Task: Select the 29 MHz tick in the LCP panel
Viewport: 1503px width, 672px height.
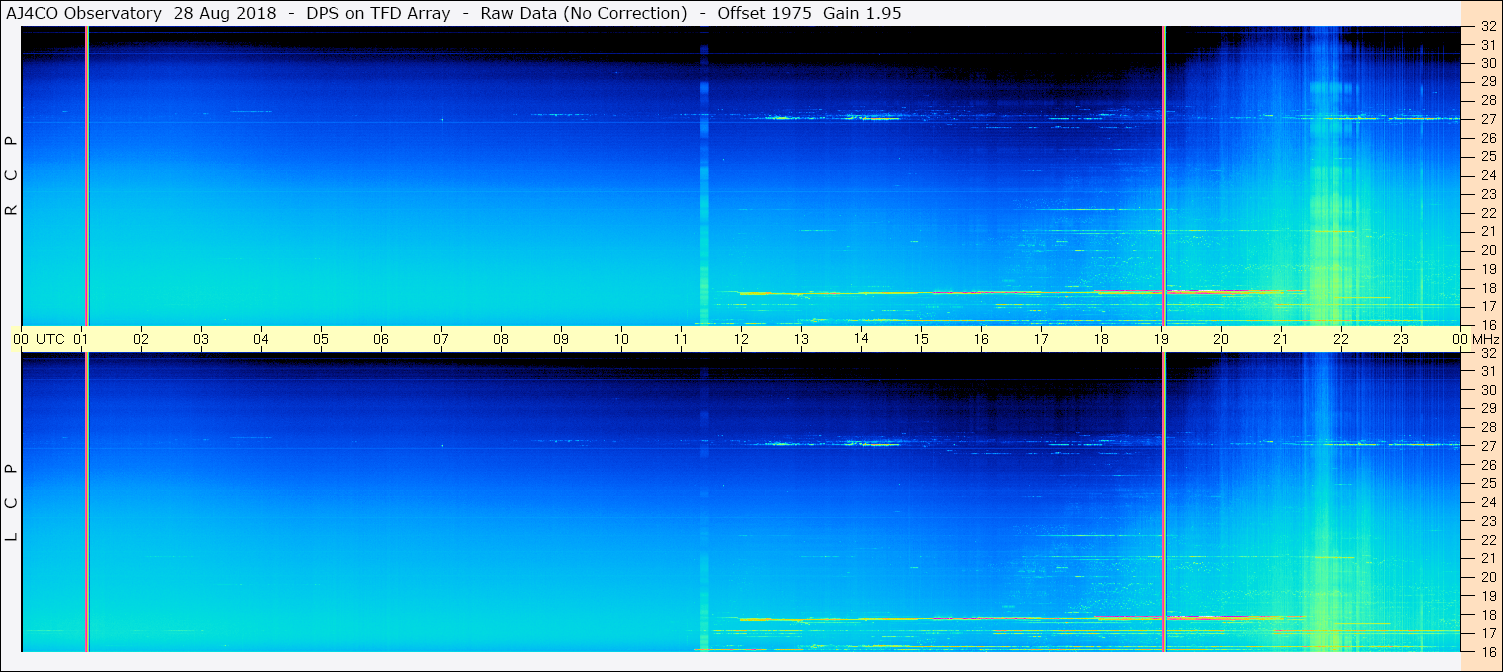Action: pyautogui.click(x=1488, y=409)
